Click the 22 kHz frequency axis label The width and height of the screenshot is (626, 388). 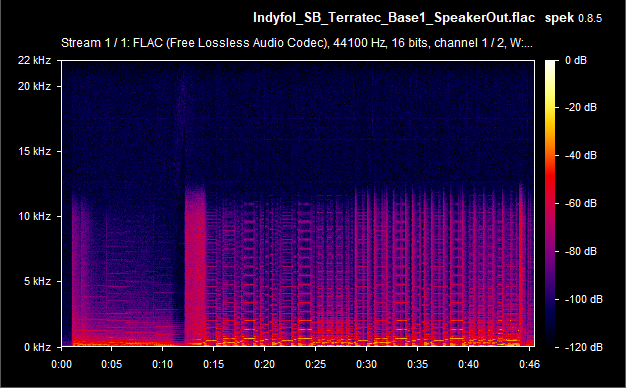pyautogui.click(x=34, y=60)
